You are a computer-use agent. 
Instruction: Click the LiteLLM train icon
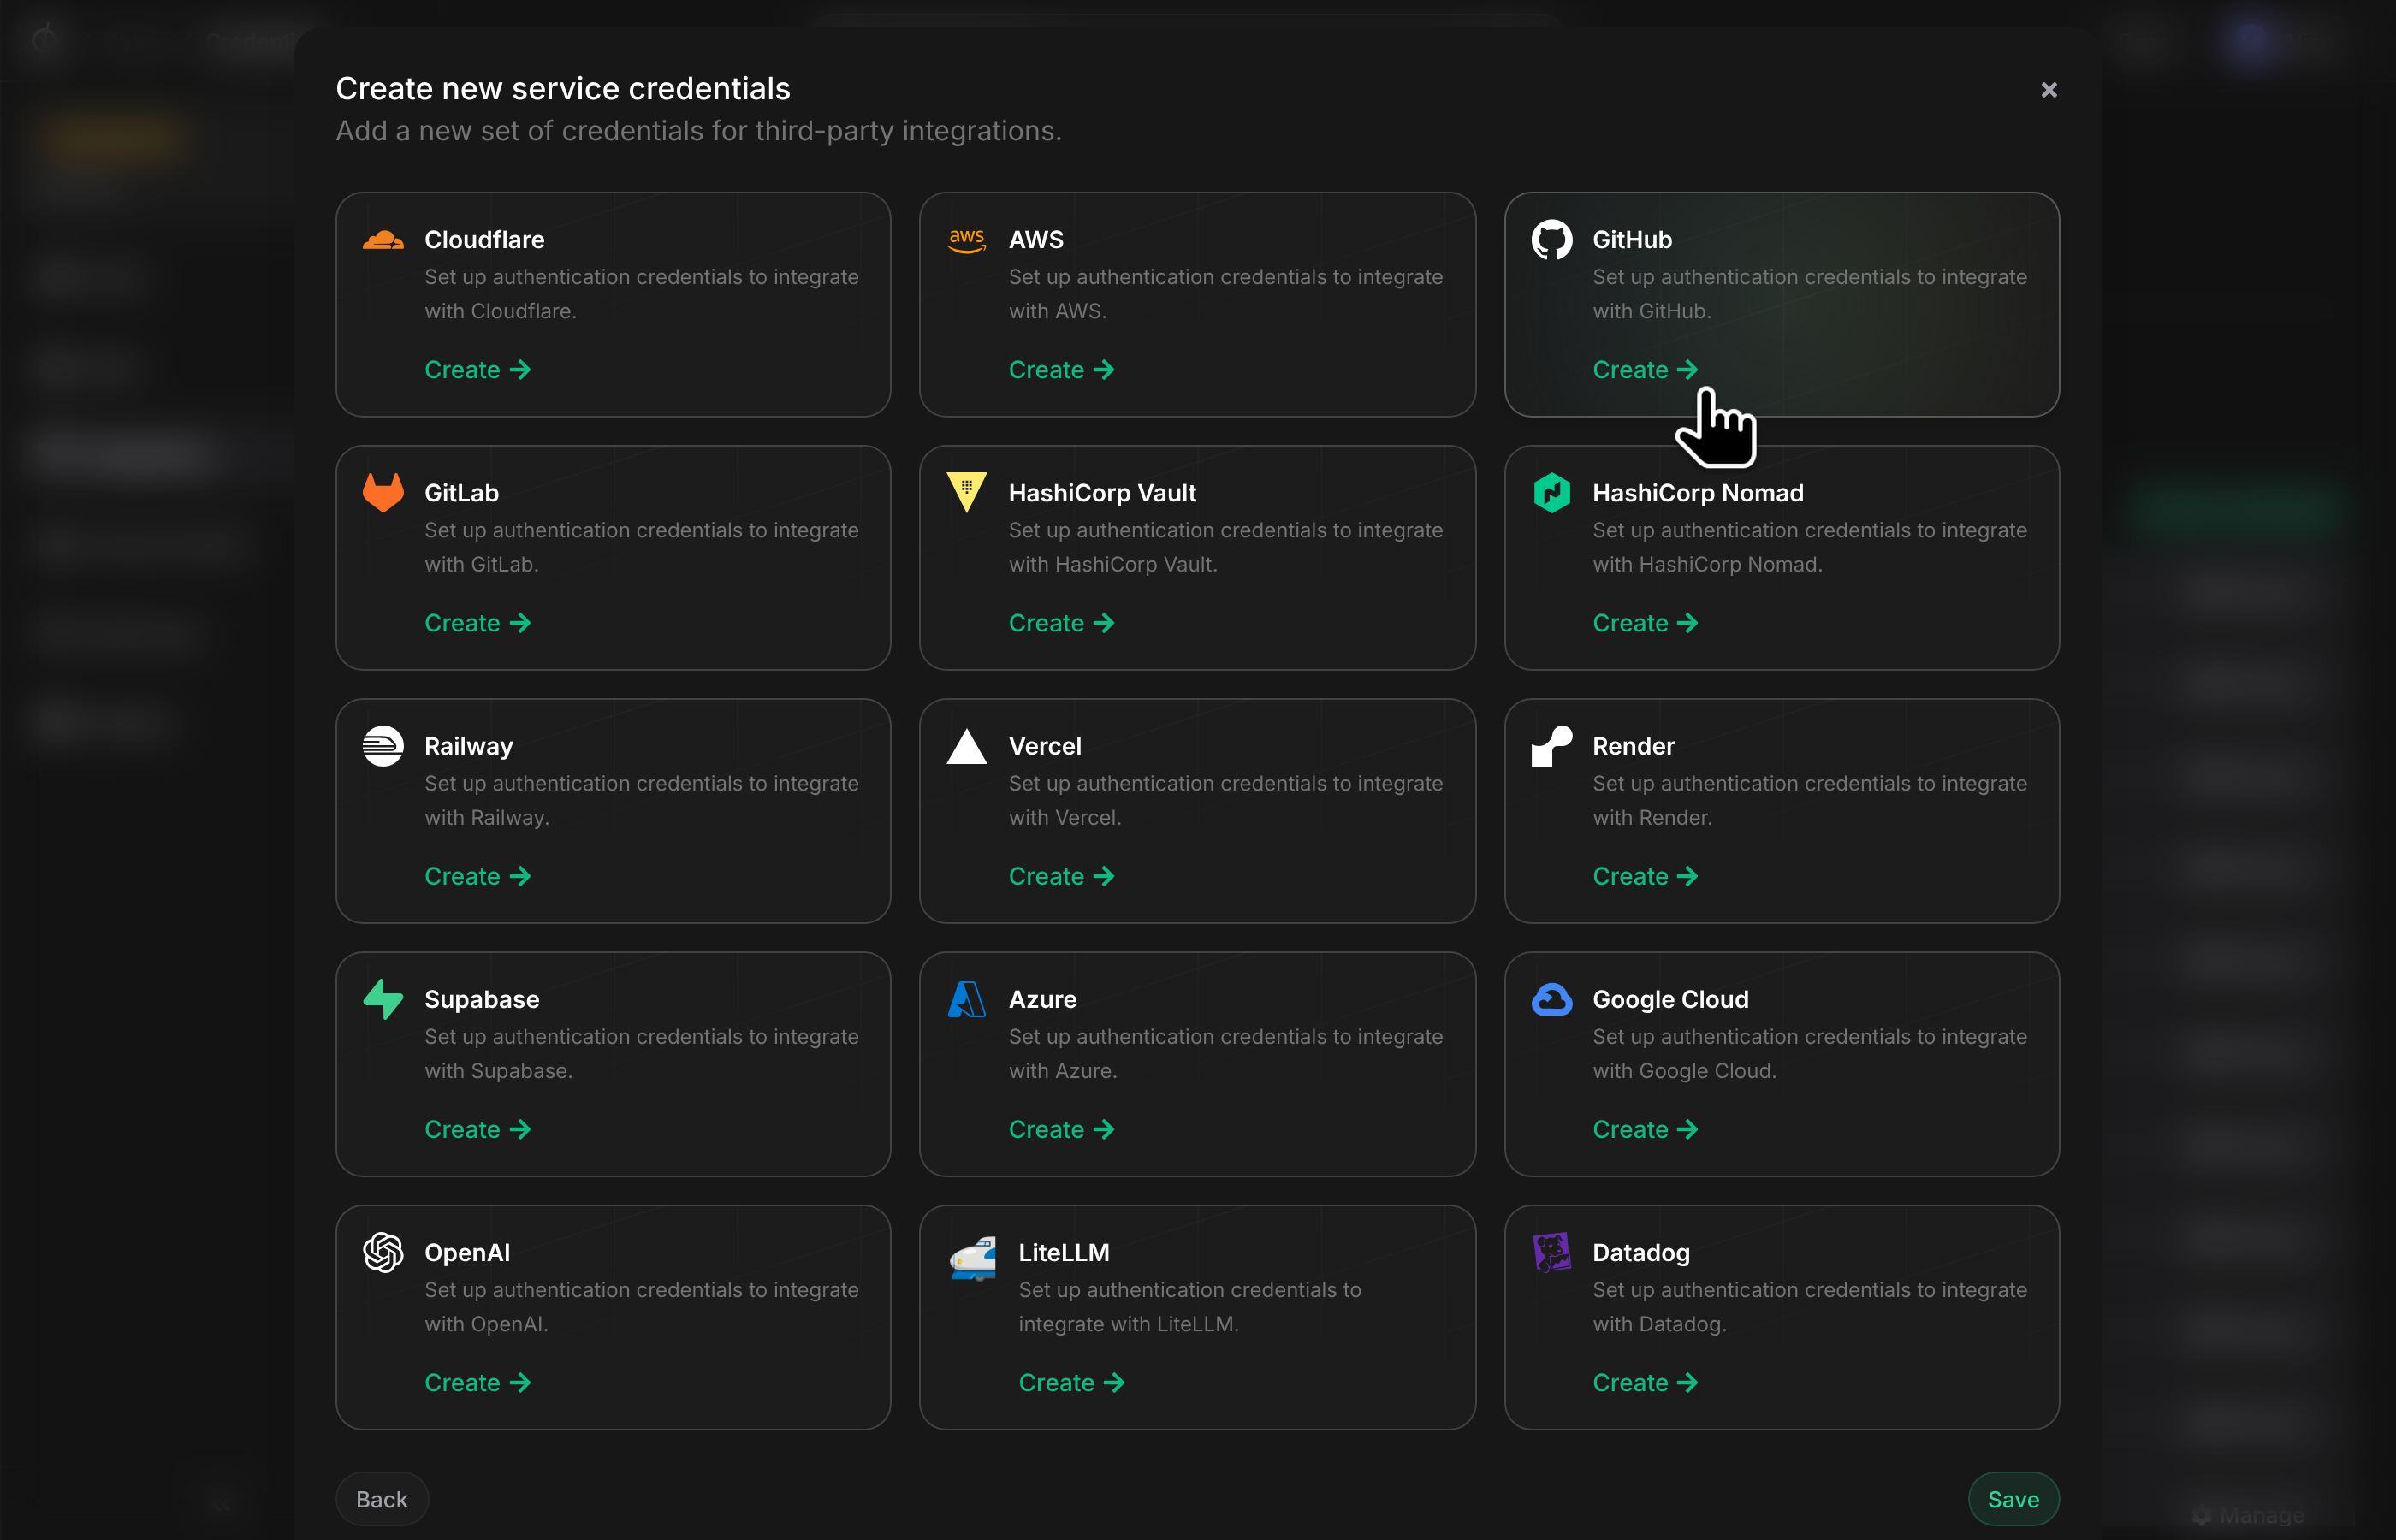[972, 1258]
